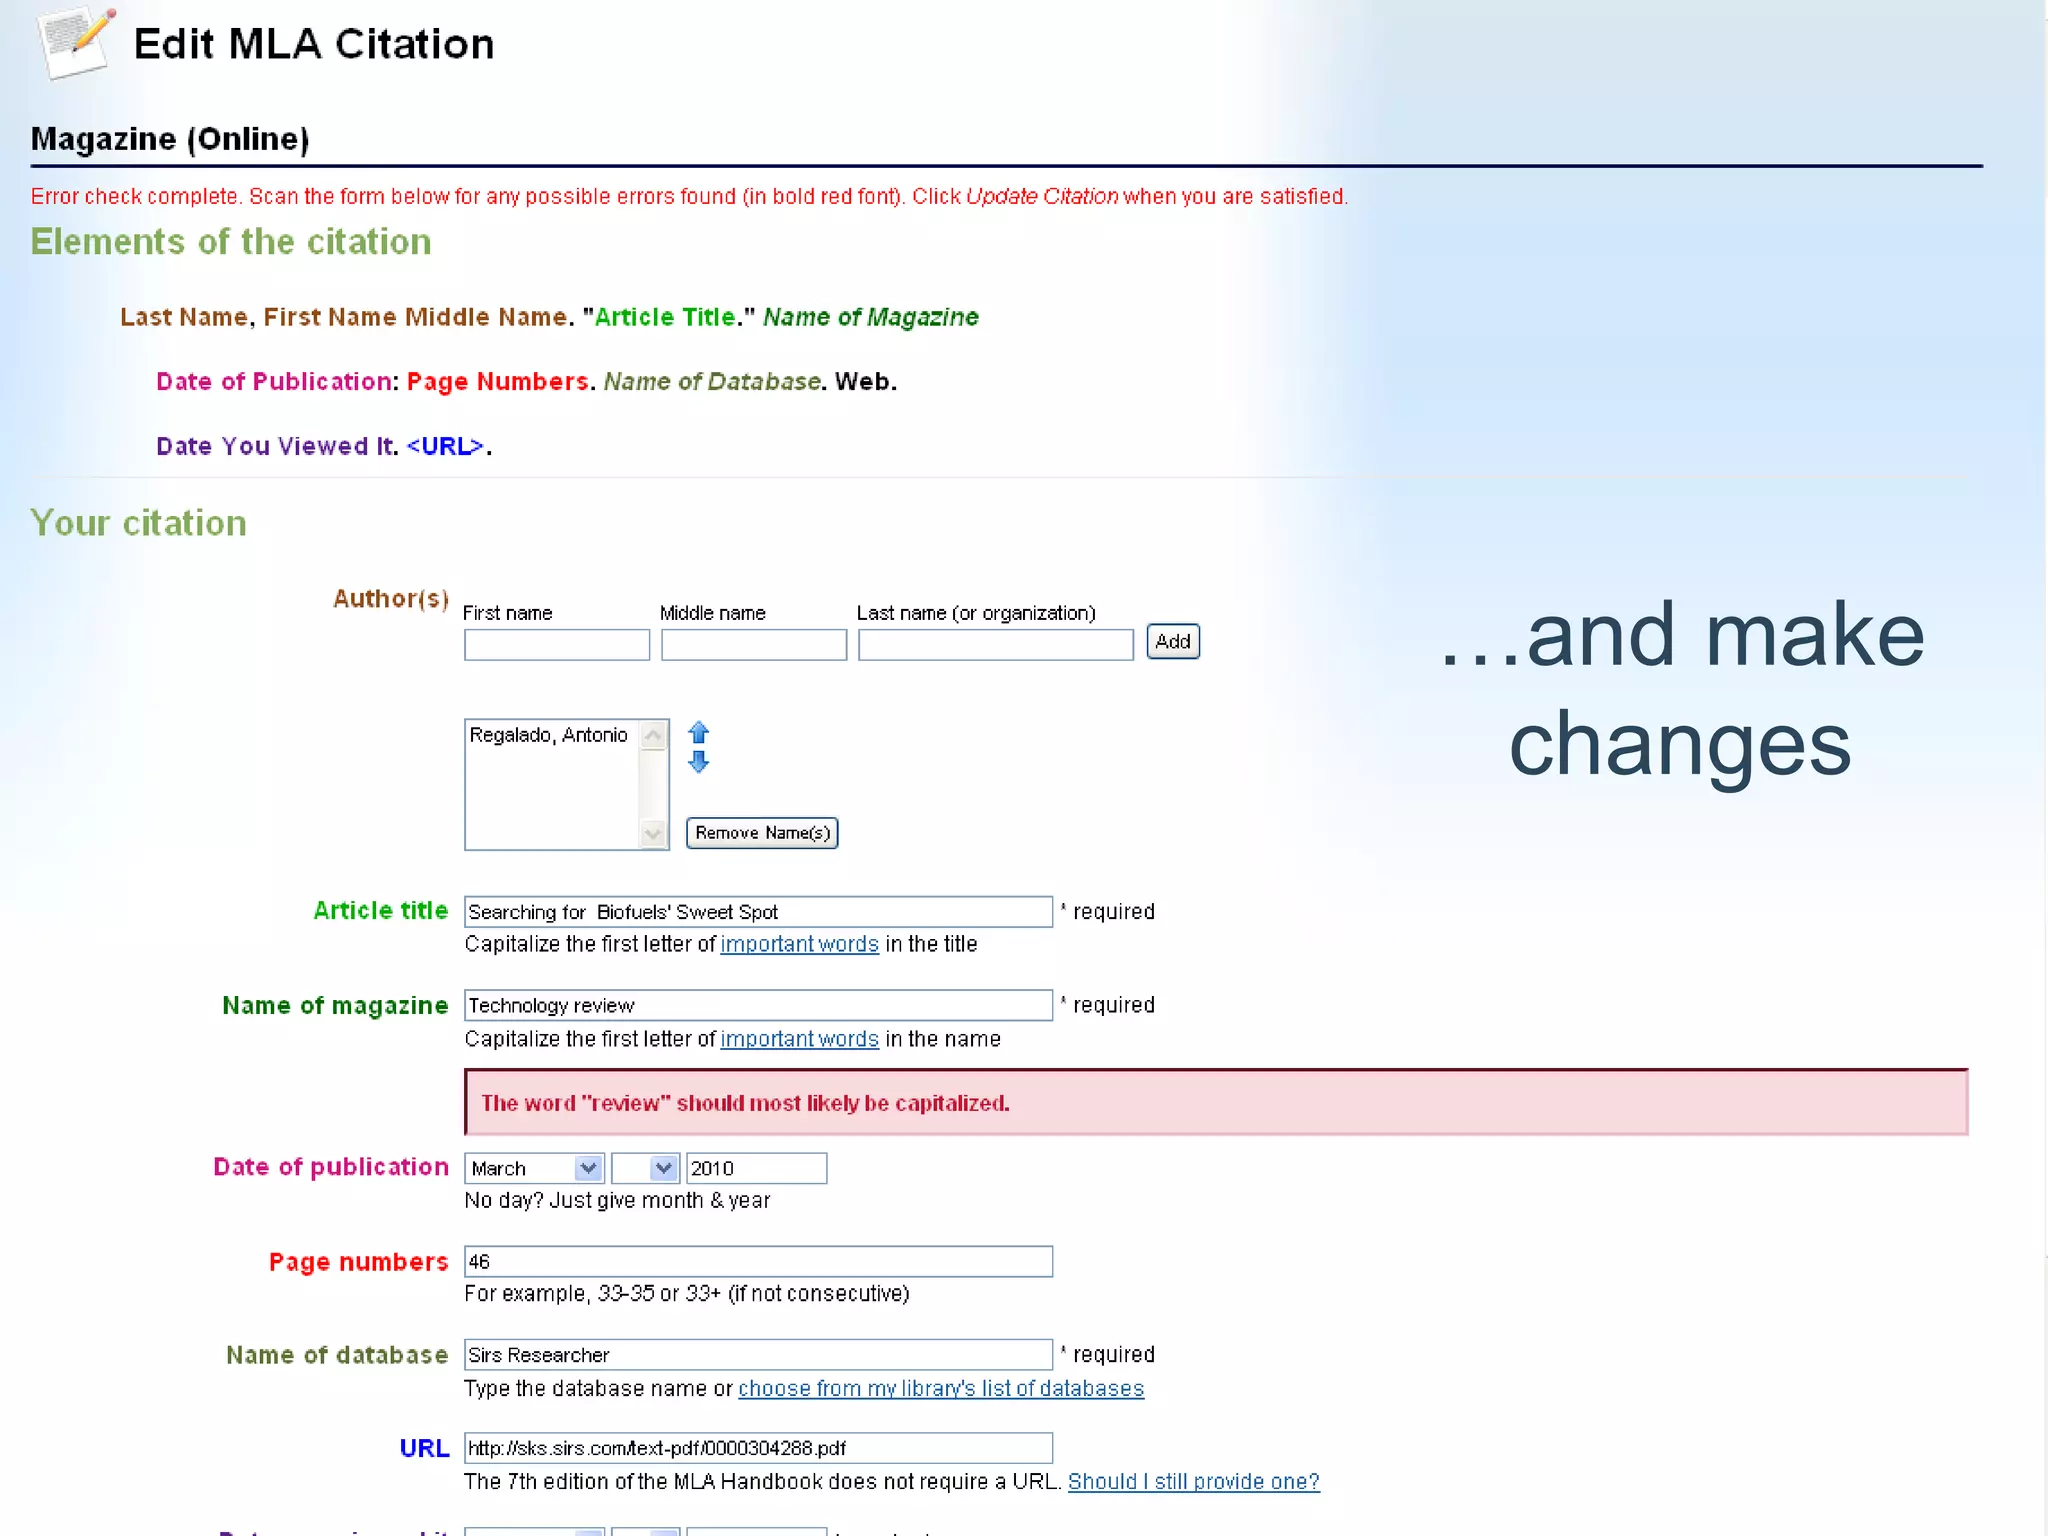Focus the Last name (or organization) field
2048x1536 pixels.
click(996, 645)
